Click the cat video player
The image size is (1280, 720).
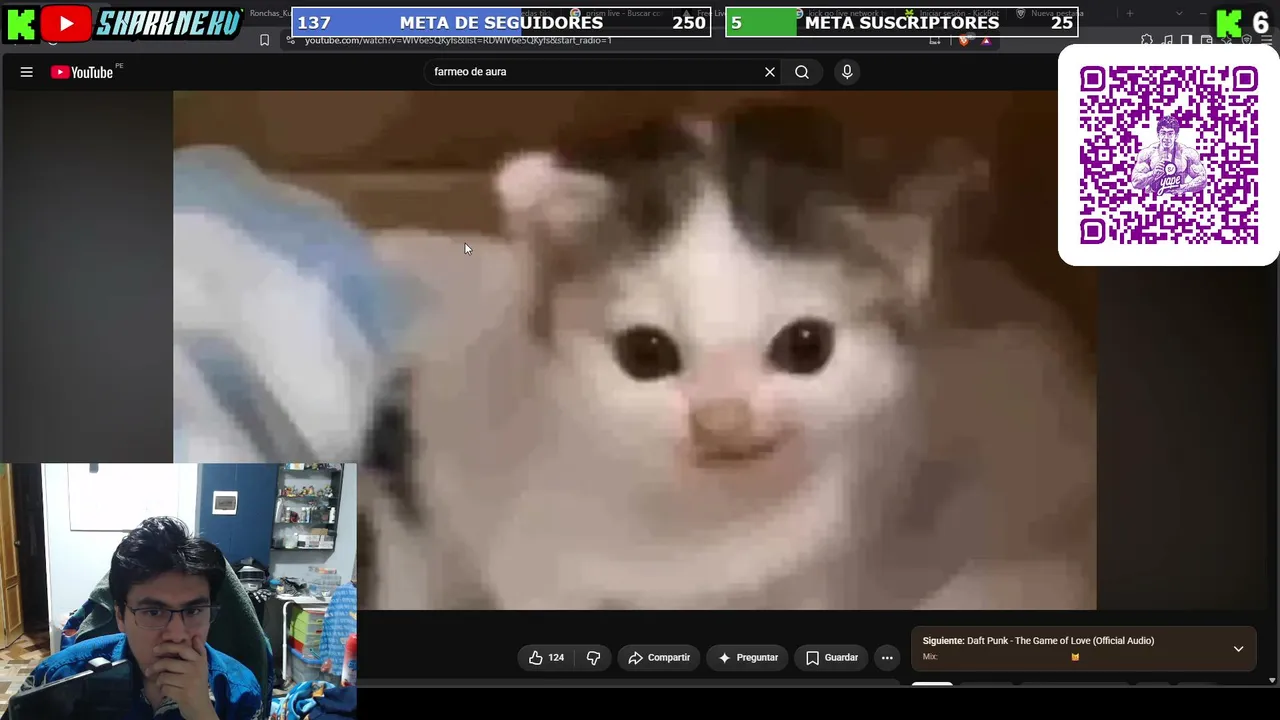635,350
